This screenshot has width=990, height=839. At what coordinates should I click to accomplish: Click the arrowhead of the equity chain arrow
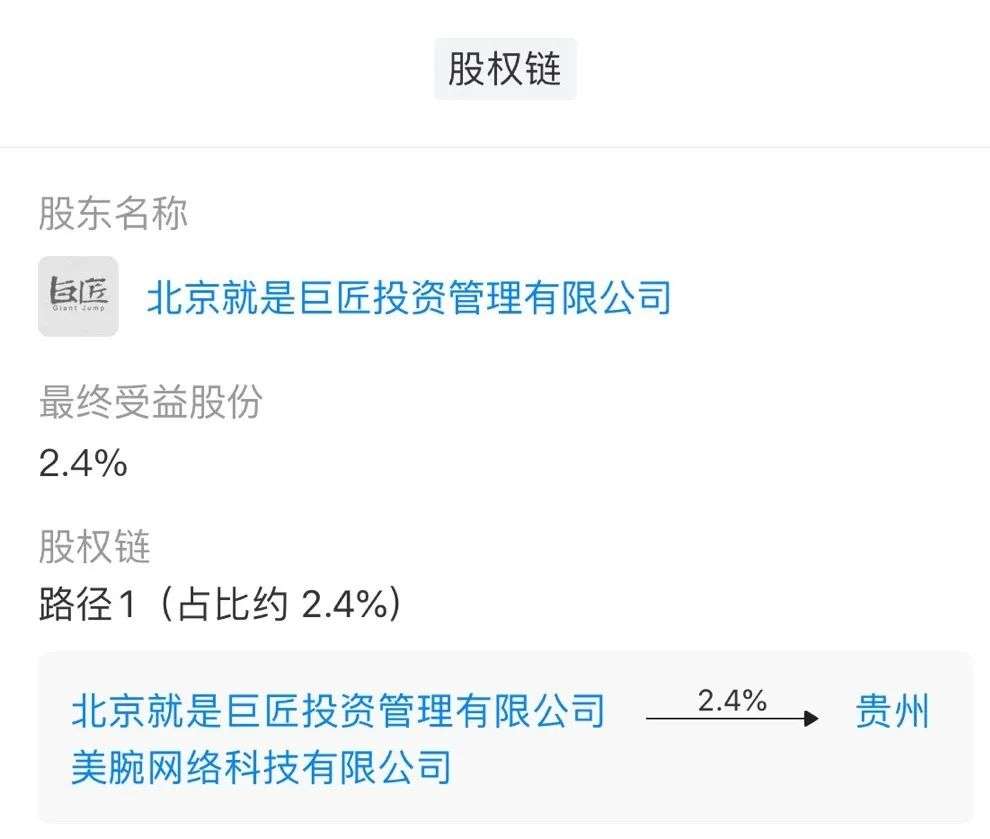pos(812,718)
